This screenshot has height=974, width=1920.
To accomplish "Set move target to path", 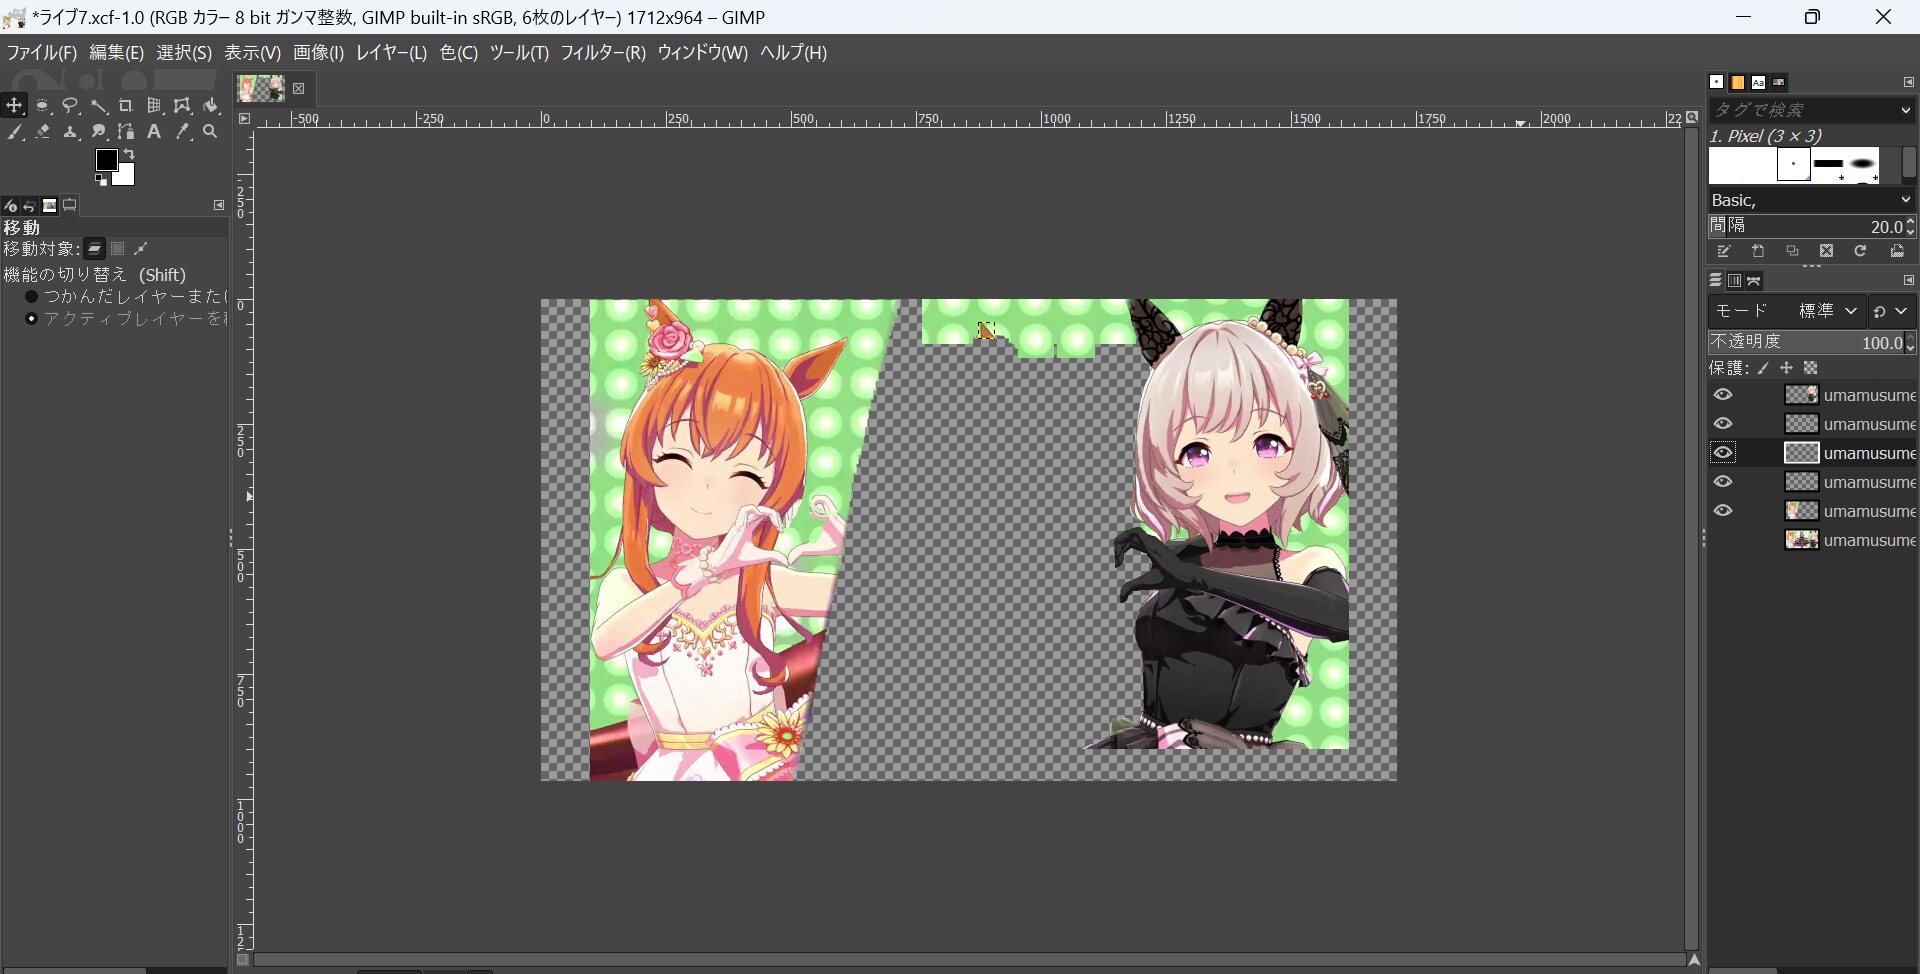I will coord(142,249).
